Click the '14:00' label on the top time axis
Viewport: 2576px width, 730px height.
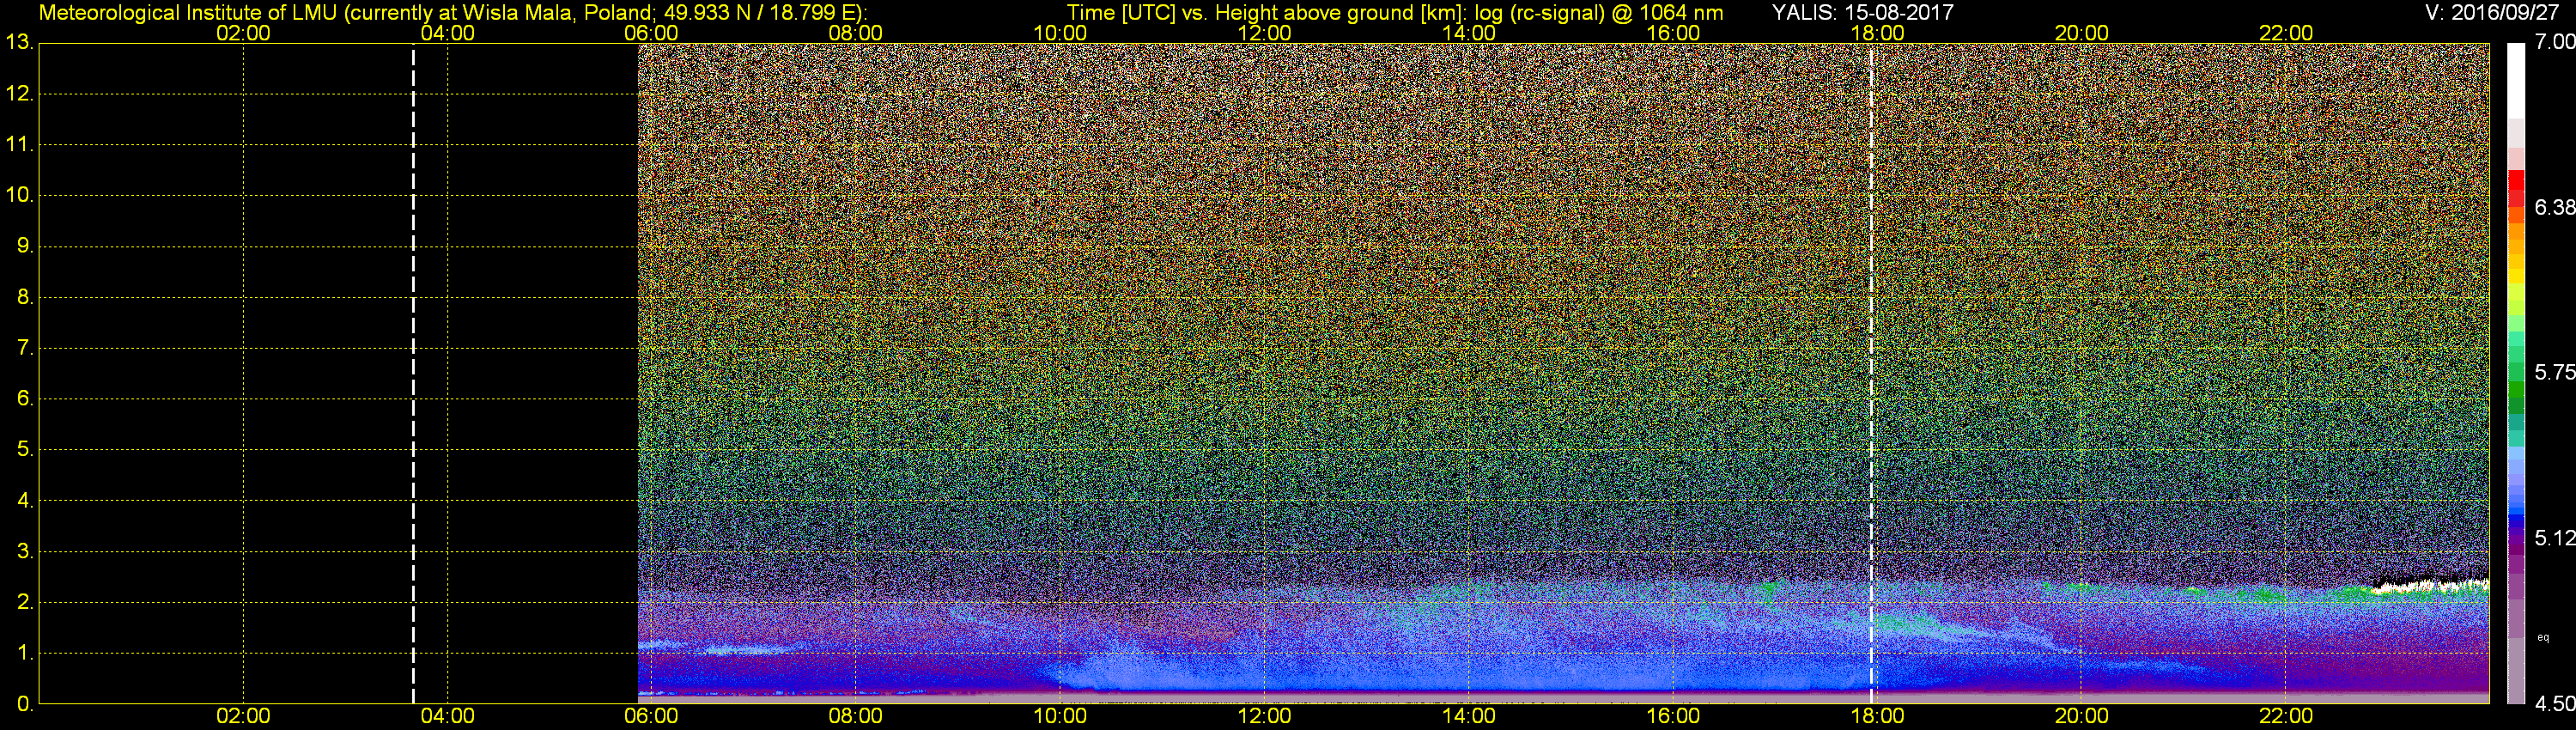1469,33
